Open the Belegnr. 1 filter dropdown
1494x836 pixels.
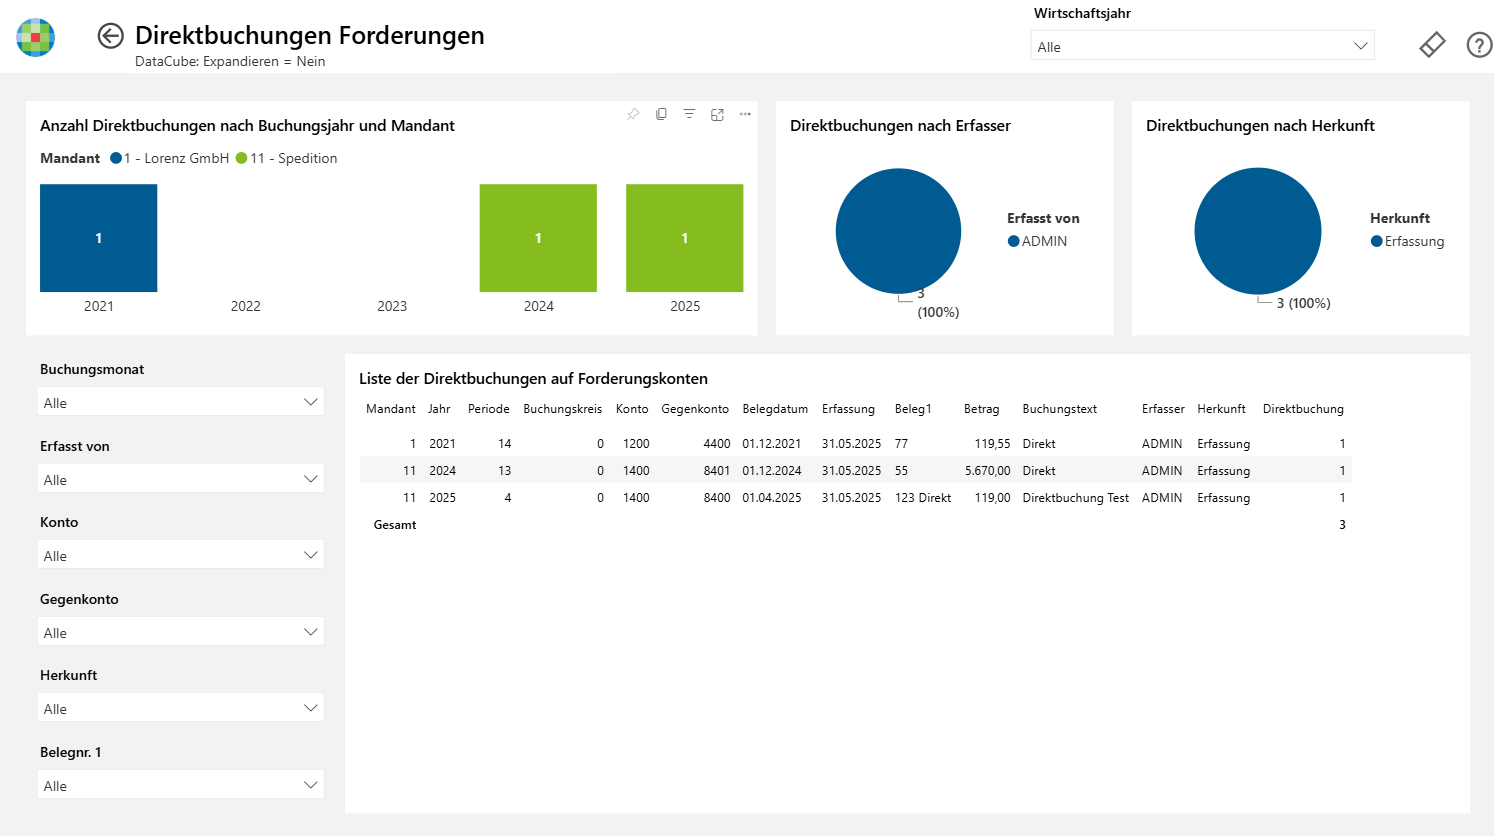pyautogui.click(x=181, y=785)
